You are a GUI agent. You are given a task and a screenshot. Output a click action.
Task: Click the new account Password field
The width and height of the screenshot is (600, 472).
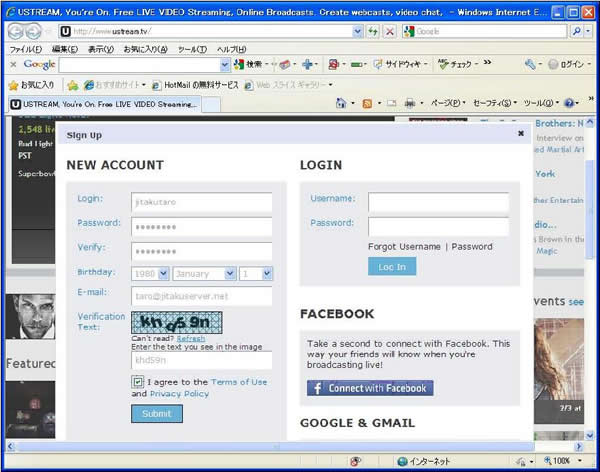pos(202,227)
